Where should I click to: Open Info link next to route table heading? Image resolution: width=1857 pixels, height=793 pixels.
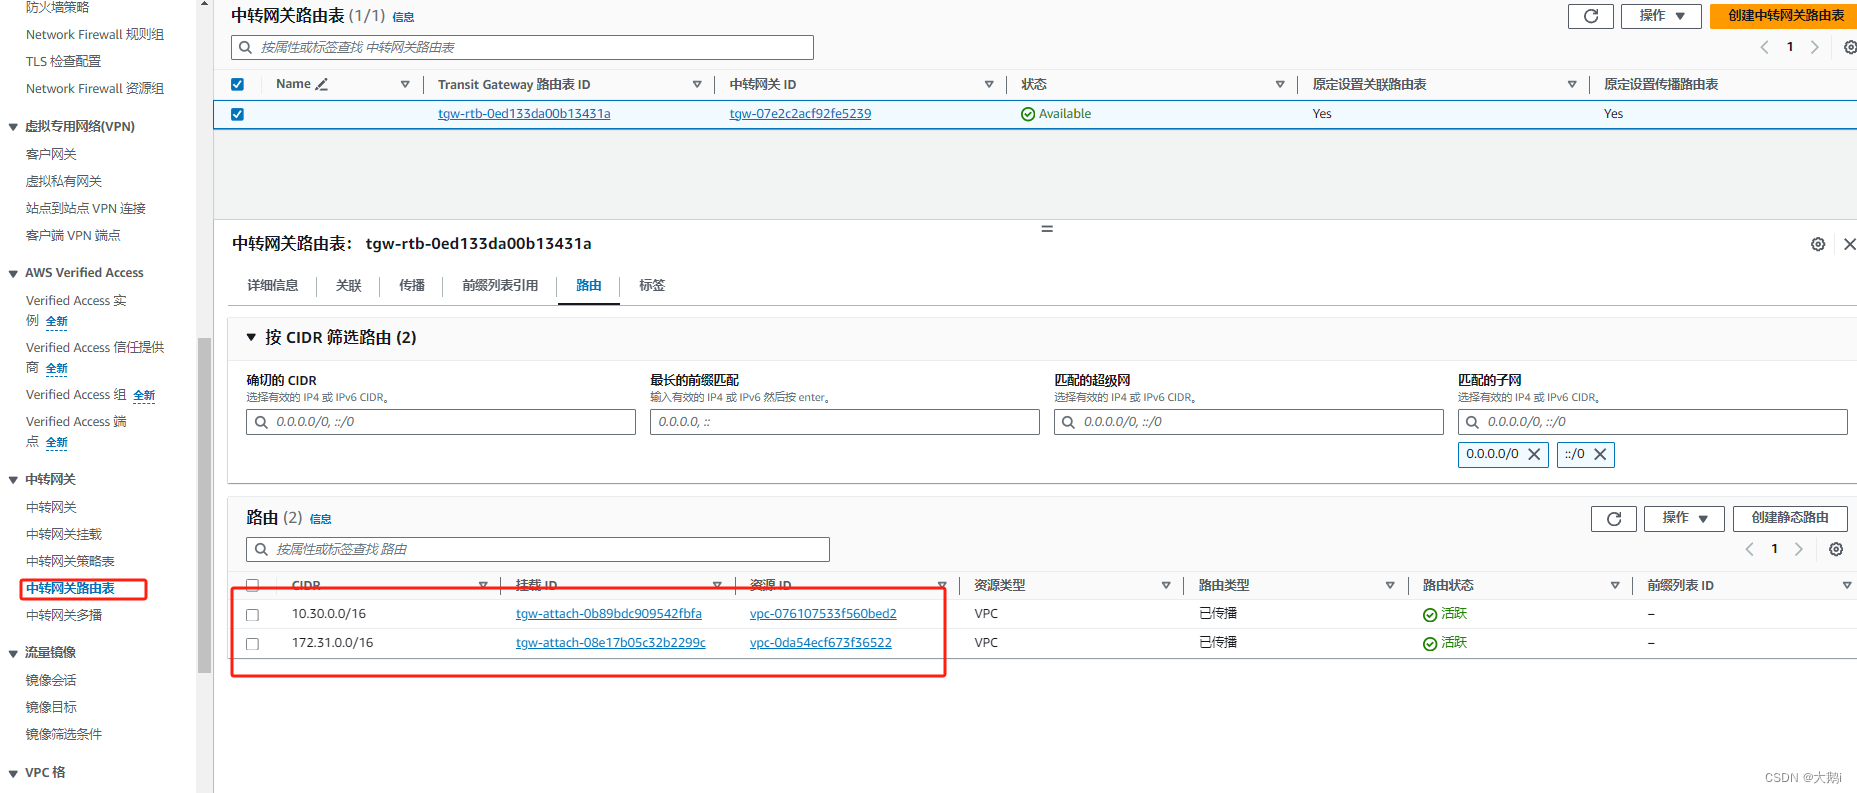[x=403, y=17]
